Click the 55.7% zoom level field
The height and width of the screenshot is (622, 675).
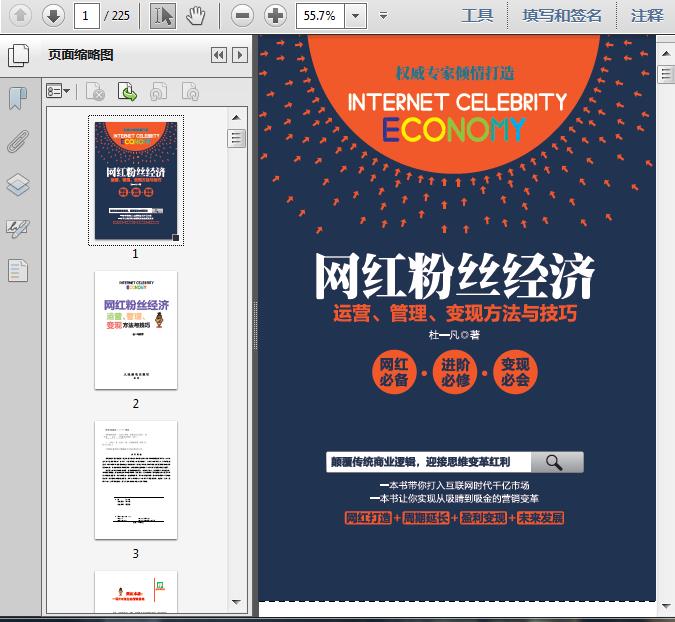click(320, 16)
